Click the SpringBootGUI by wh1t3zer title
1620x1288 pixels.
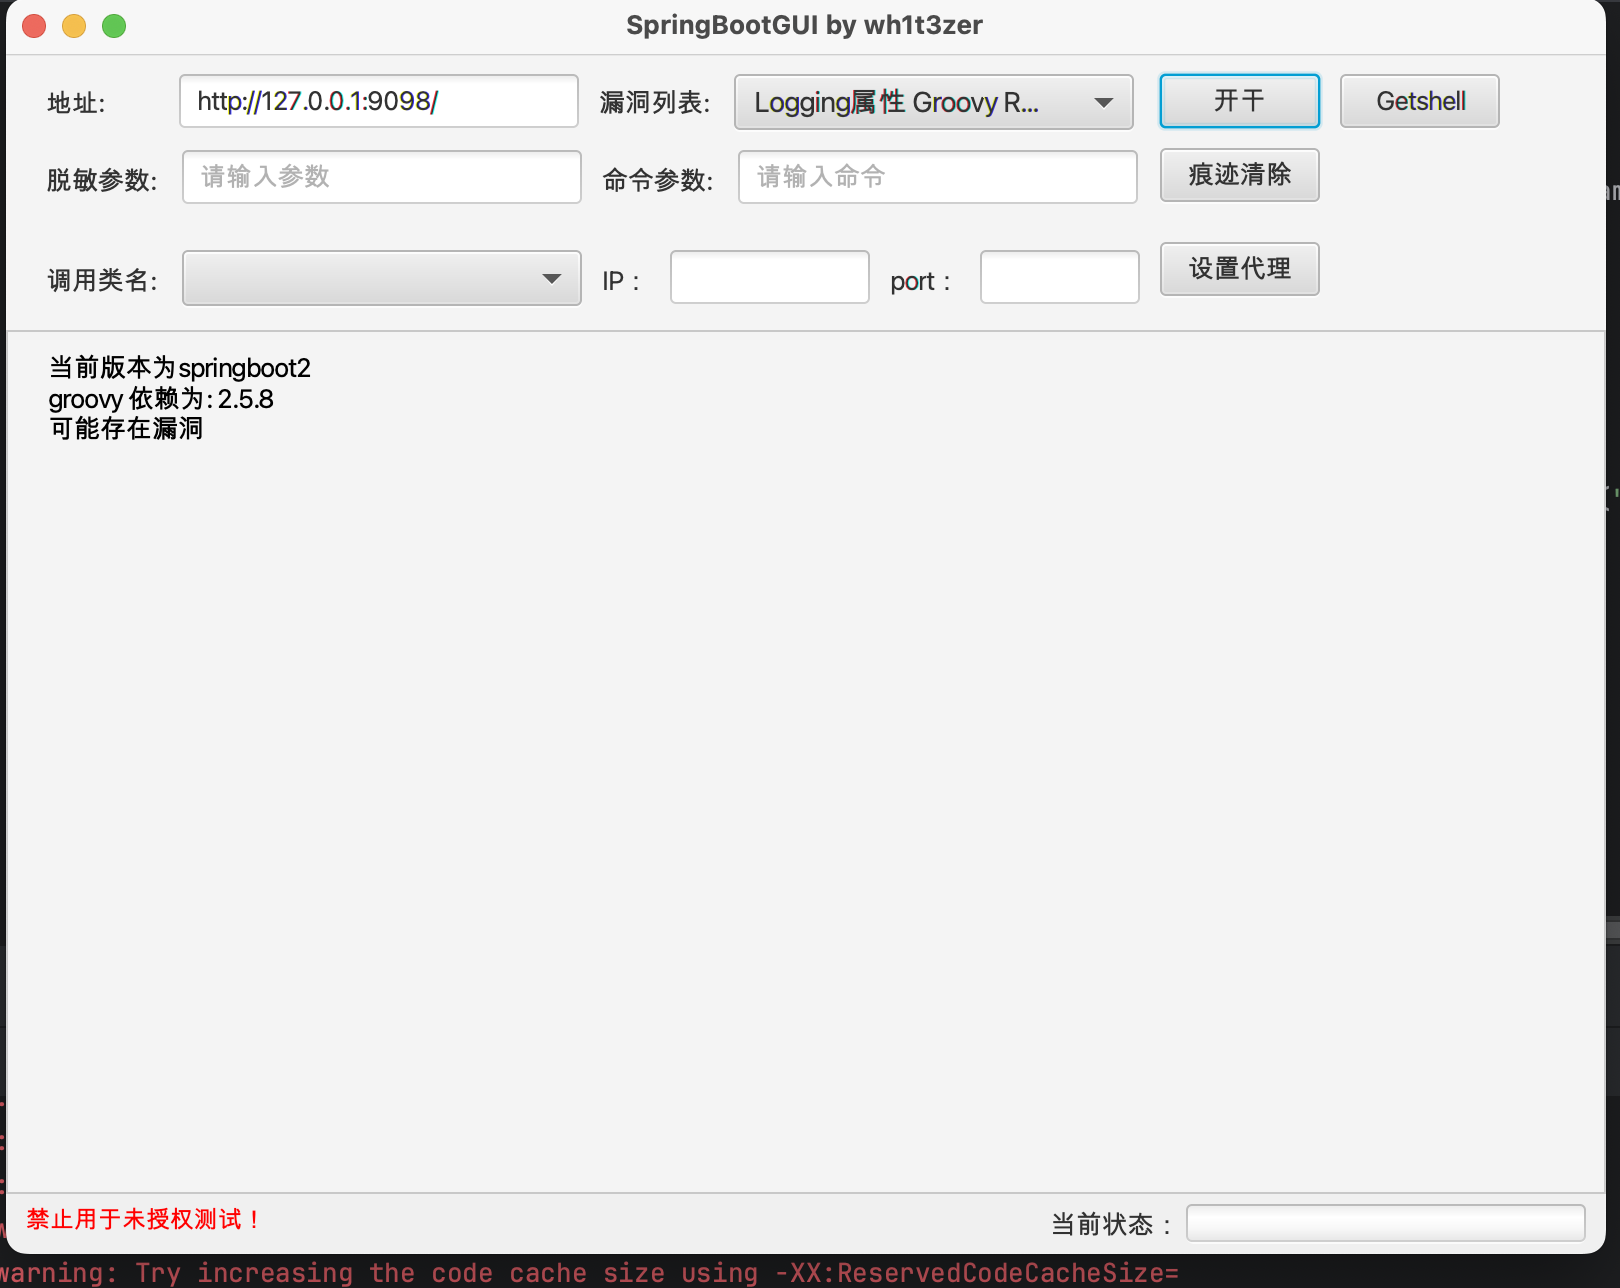pos(804,25)
